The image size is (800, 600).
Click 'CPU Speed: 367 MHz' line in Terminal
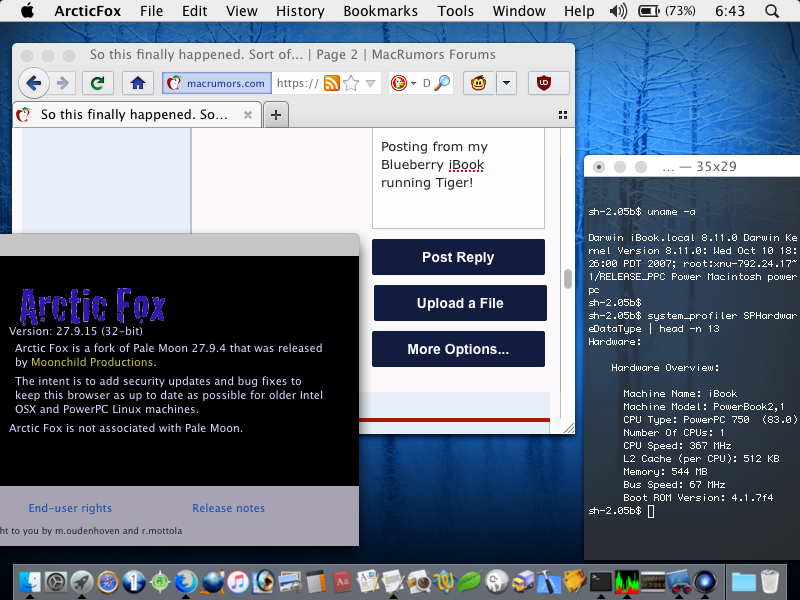[677, 445]
